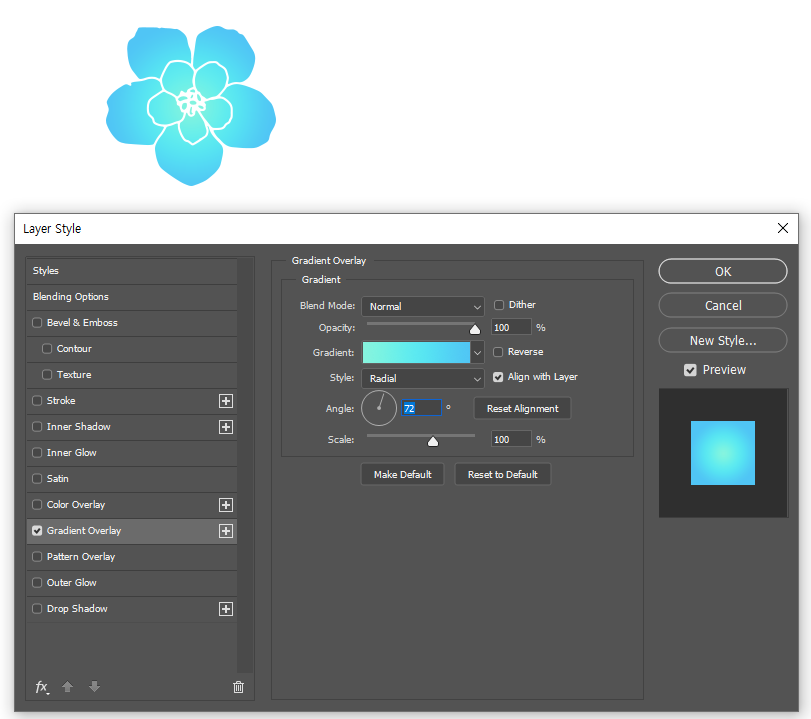Click the Make Default button
Screen dimensions: 811x719
coord(402,474)
